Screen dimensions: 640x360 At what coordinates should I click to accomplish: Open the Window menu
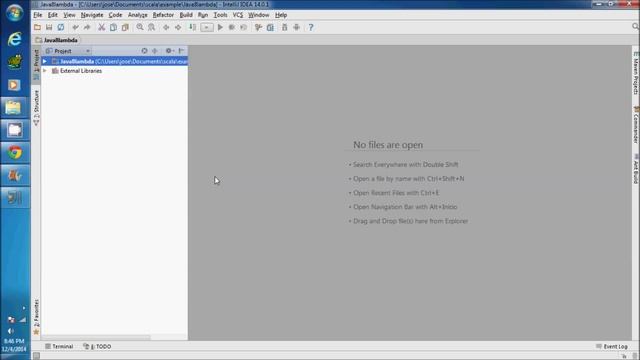tap(259, 15)
